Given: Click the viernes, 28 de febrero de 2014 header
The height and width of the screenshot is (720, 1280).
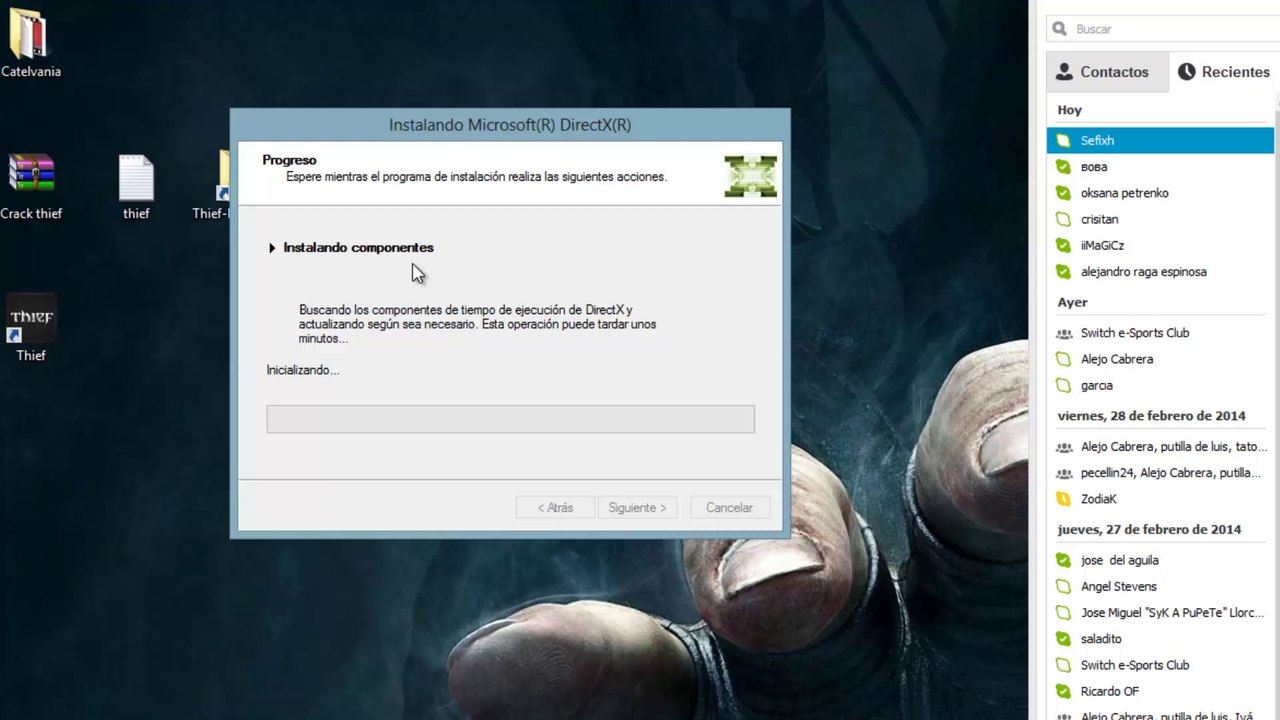Looking at the screenshot, I should click(x=1151, y=416).
